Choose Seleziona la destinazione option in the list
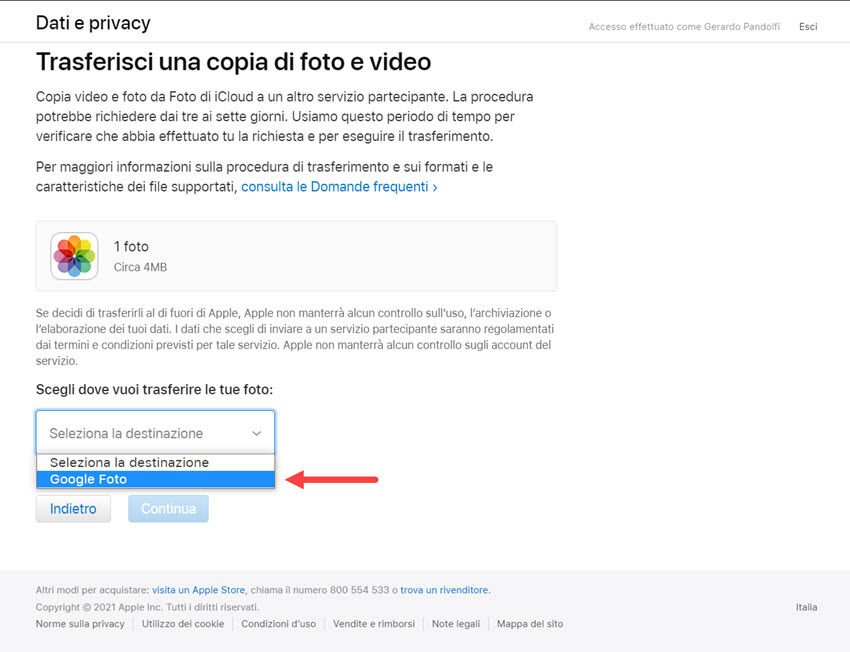Image resolution: width=850 pixels, height=652 pixels. point(129,462)
